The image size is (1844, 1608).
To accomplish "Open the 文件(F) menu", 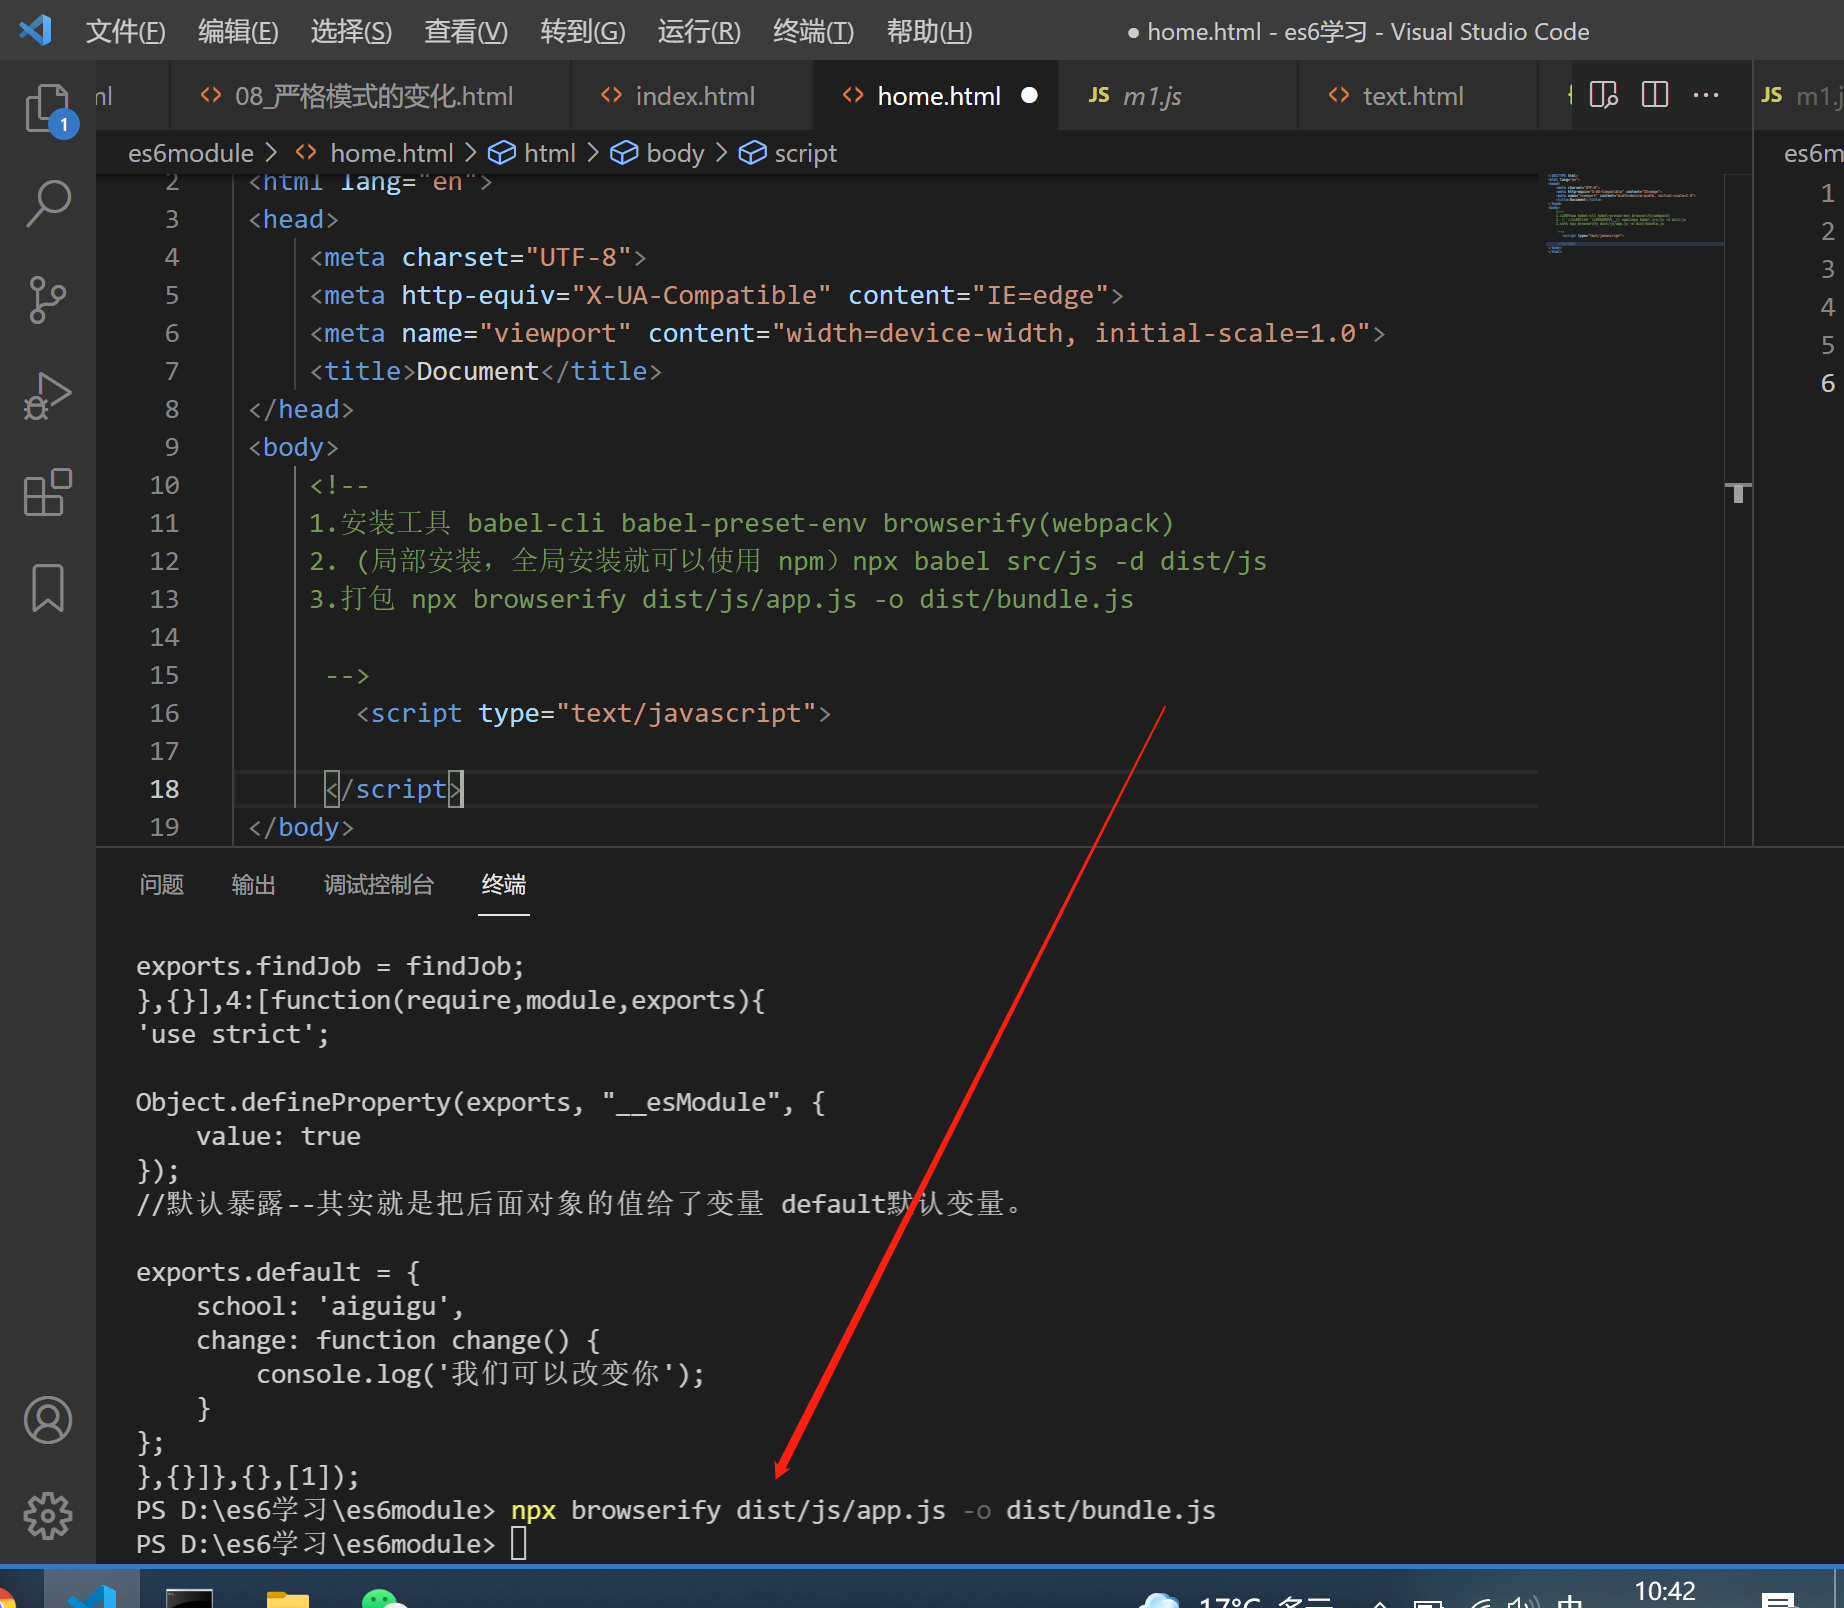I will click(x=125, y=31).
